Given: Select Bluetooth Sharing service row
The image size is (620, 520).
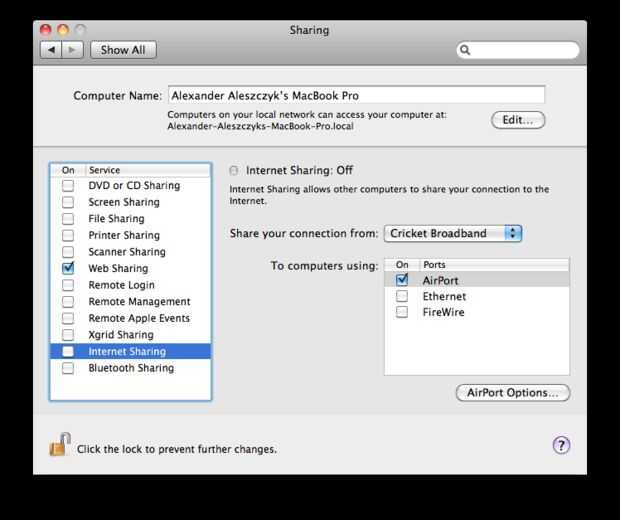Looking at the screenshot, I should [x=130, y=368].
